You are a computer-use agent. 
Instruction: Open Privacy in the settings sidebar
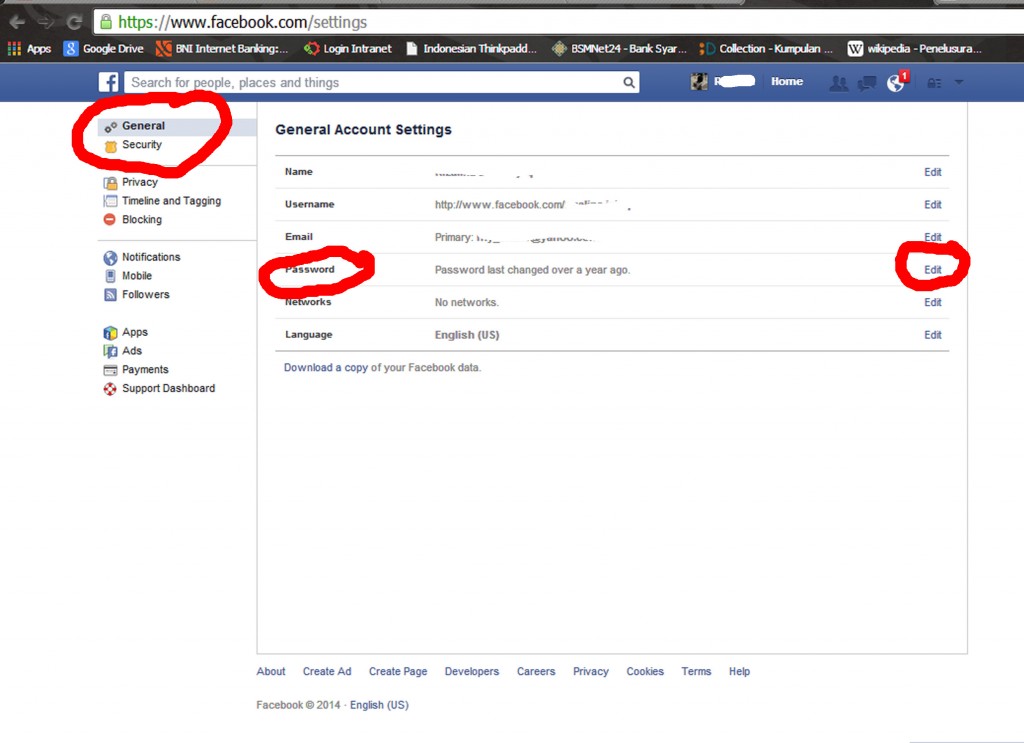140,182
